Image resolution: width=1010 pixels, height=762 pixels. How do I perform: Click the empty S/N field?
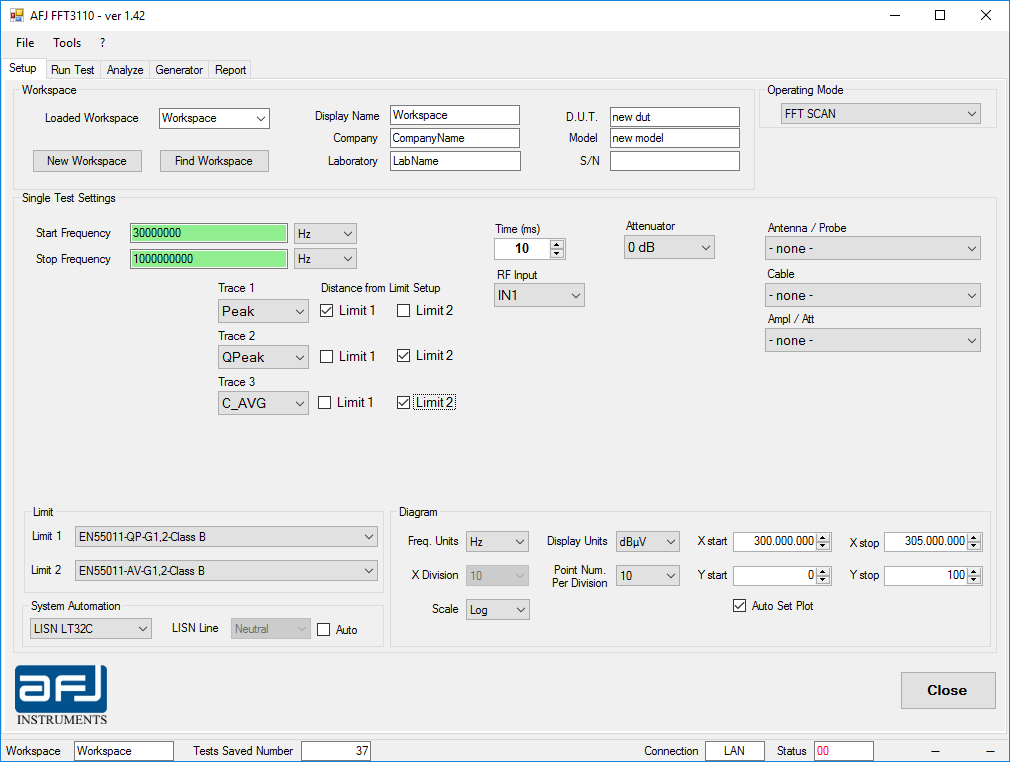pyautogui.click(x=674, y=161)
